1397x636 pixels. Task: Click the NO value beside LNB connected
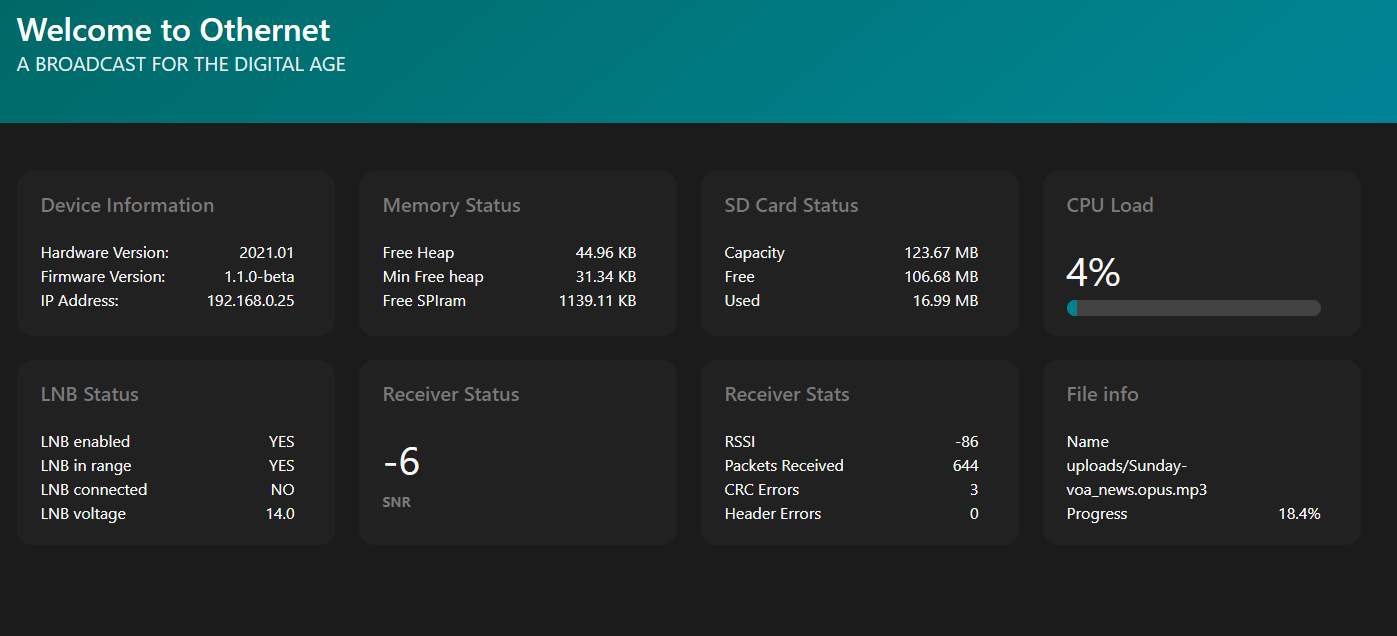(283, 490)
